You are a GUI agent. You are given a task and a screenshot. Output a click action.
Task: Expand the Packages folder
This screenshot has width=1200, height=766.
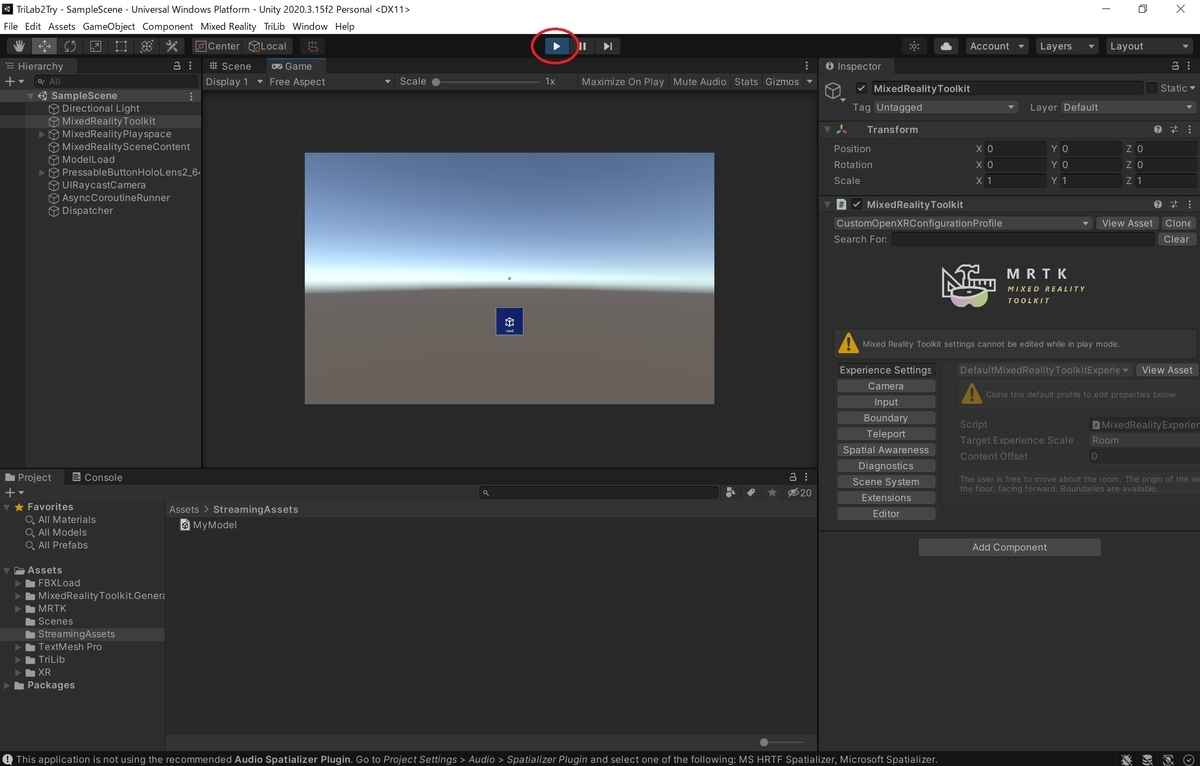click(x=8, y=685)
